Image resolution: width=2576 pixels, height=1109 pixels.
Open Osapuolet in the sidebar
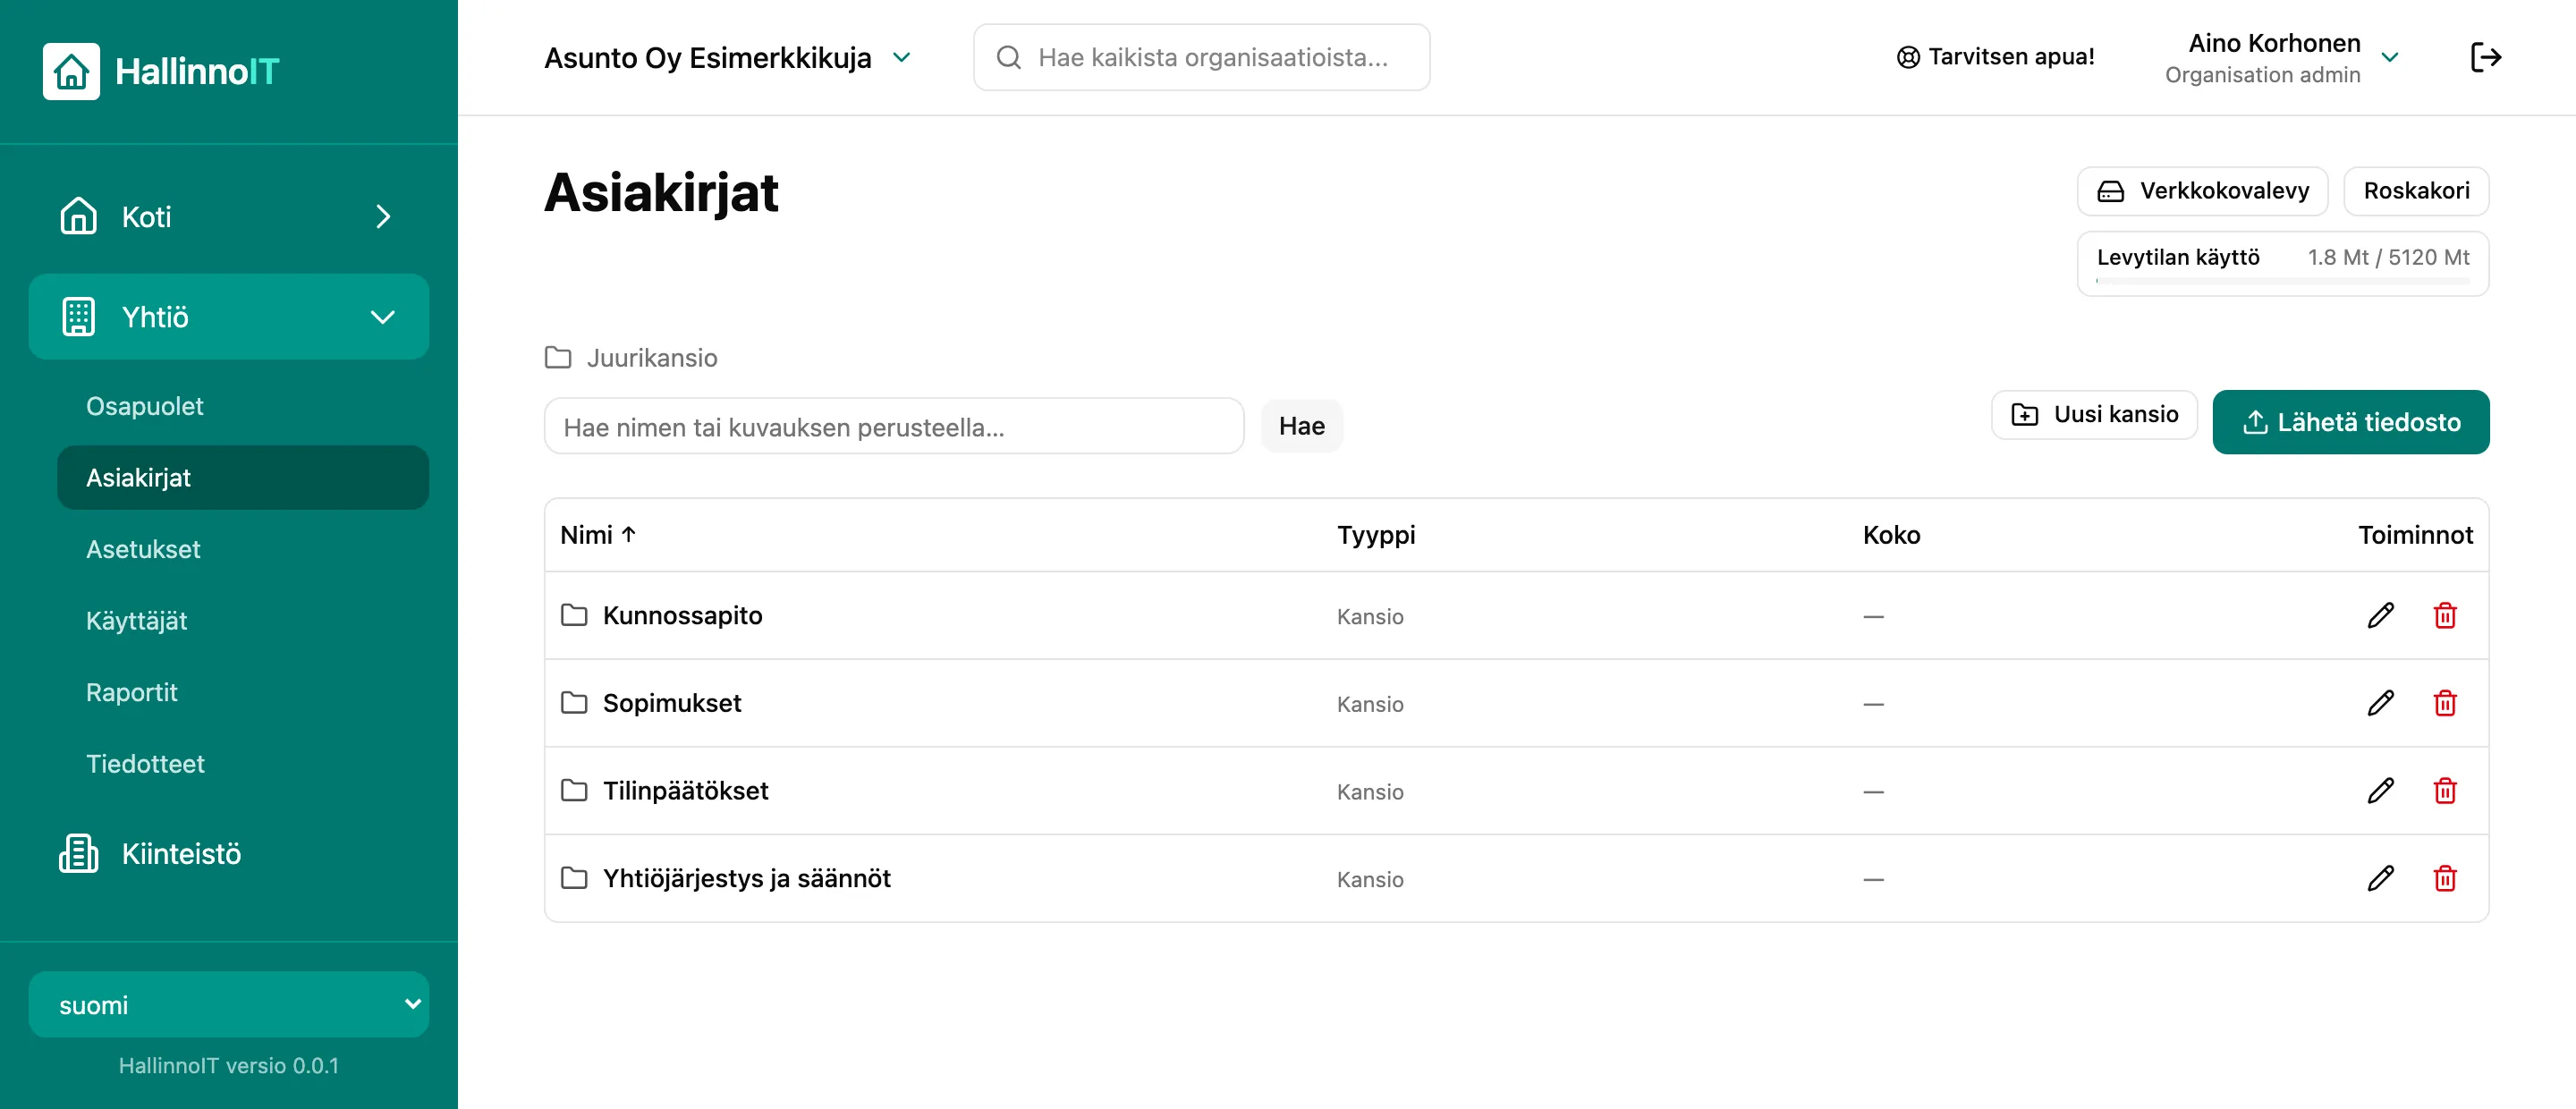[144, 406]
